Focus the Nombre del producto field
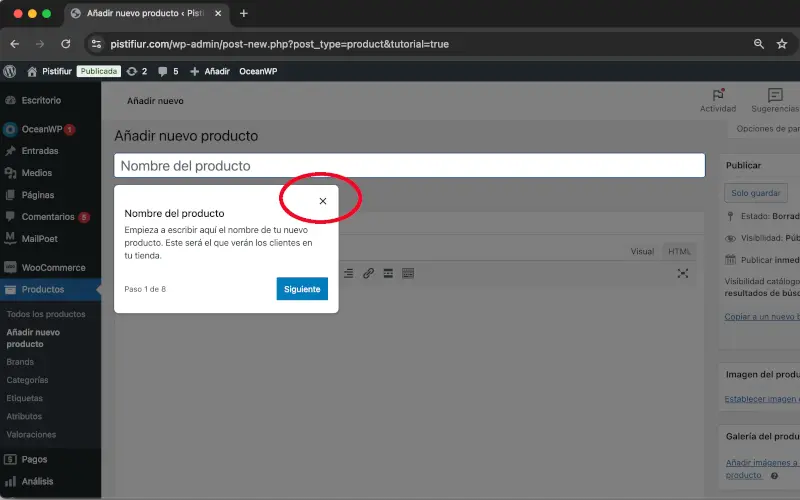 [409, 165]
